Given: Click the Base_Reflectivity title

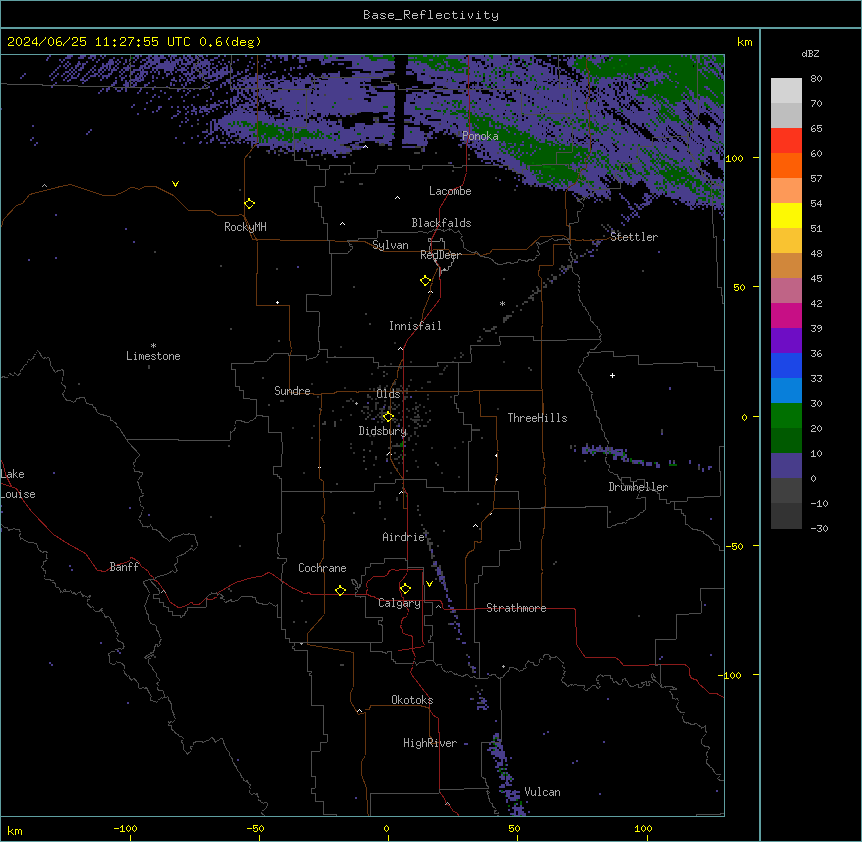Looking at the screenshot, I should (431, 15).
